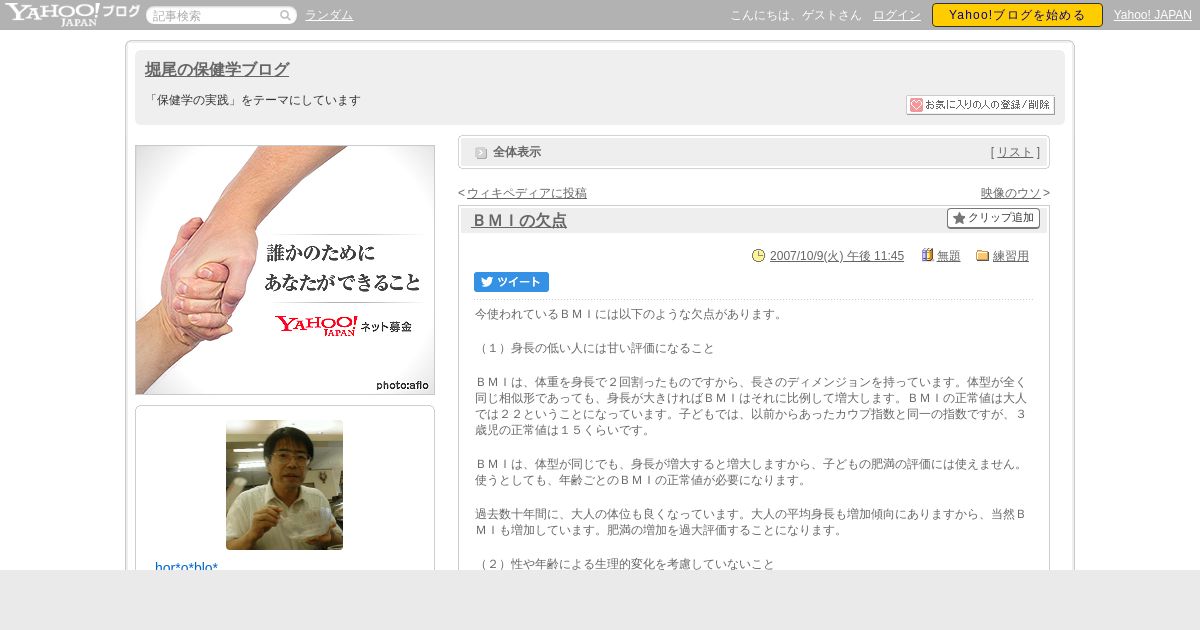The image size is (1200, 630).
Task: Open the post title ＢＭＩの欠点
Action: click(x=519, y=220)
